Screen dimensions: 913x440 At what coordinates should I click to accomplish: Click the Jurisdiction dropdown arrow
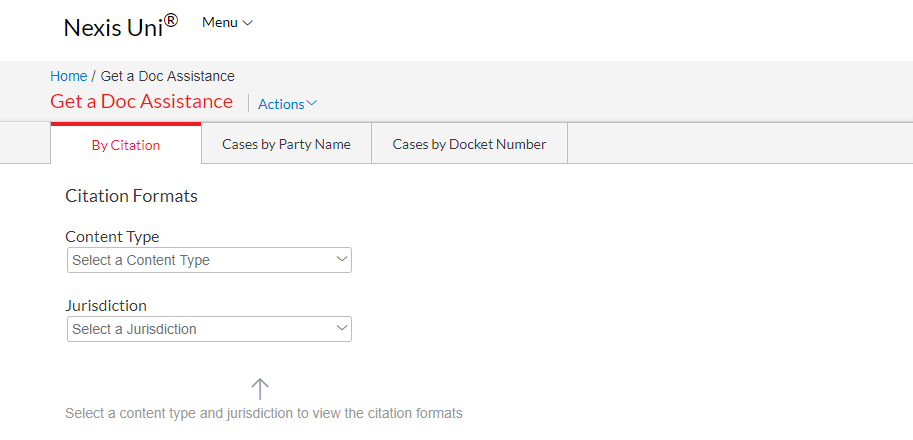tap(342, 328)
